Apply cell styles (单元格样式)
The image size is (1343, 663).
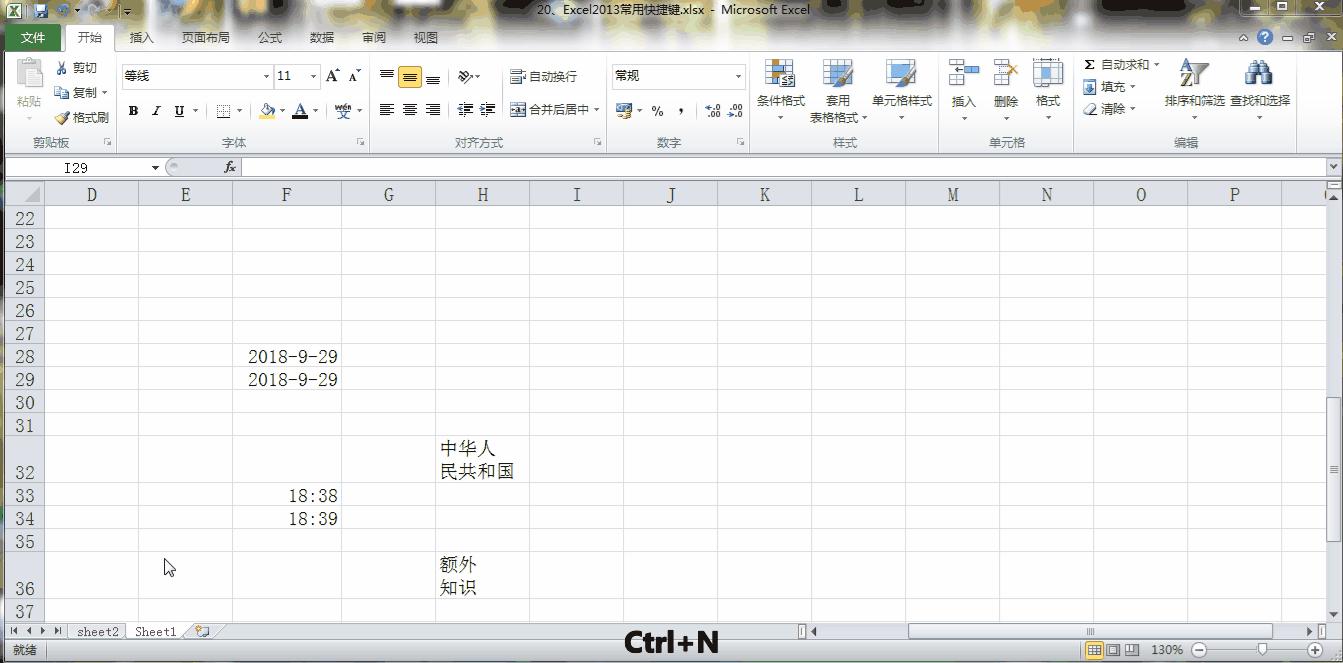[x=902, y=90]
